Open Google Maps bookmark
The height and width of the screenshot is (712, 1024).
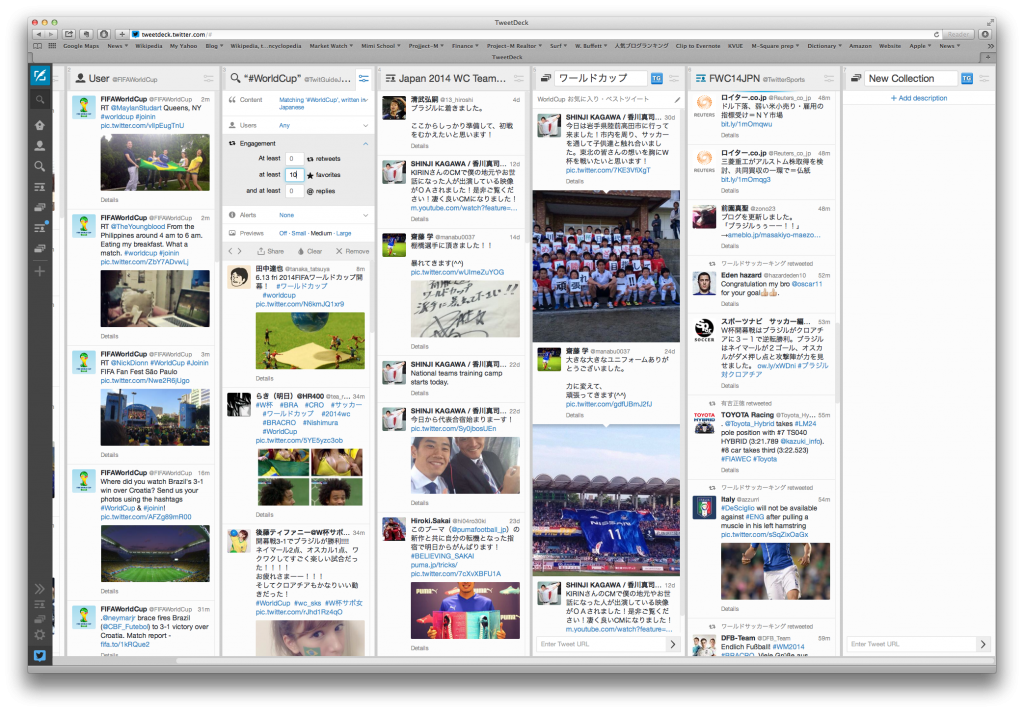(x=81, y=46)
